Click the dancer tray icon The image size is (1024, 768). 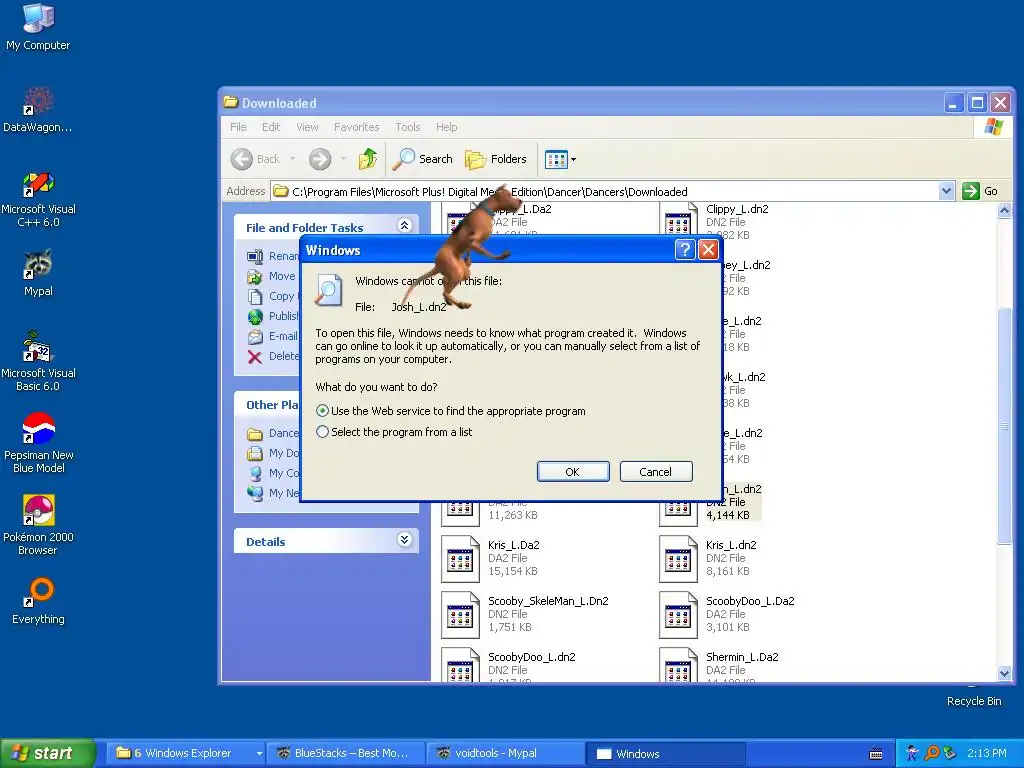[912, 753]
